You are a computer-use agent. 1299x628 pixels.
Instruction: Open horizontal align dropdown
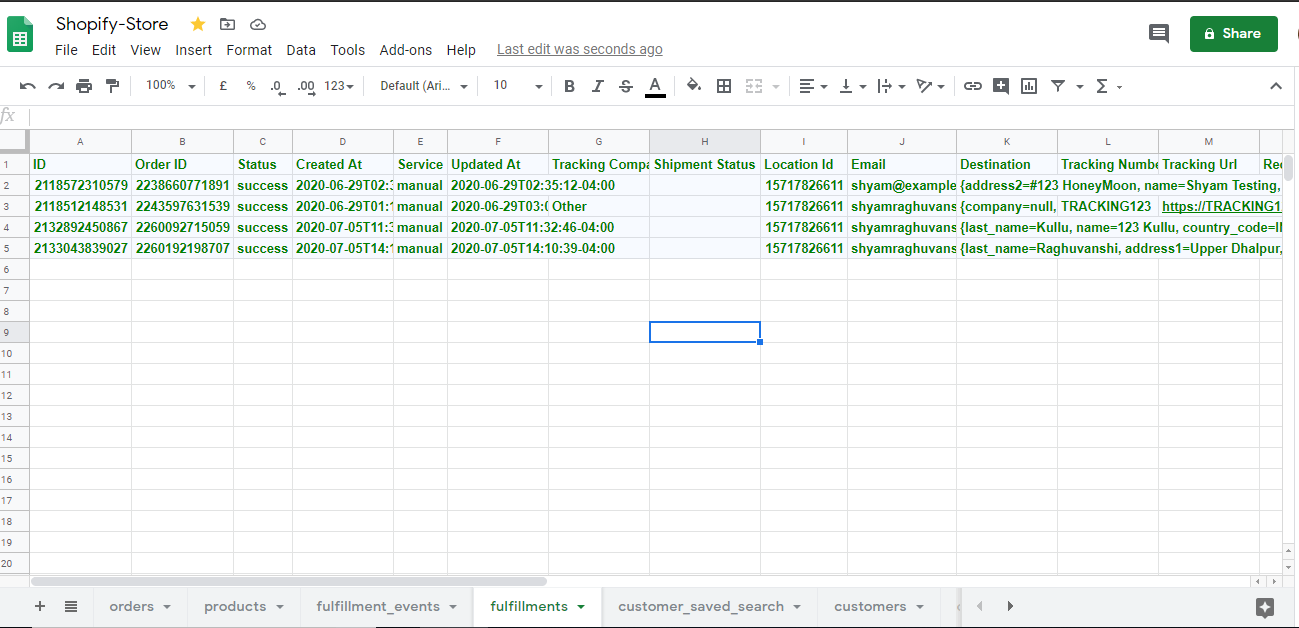814,86
